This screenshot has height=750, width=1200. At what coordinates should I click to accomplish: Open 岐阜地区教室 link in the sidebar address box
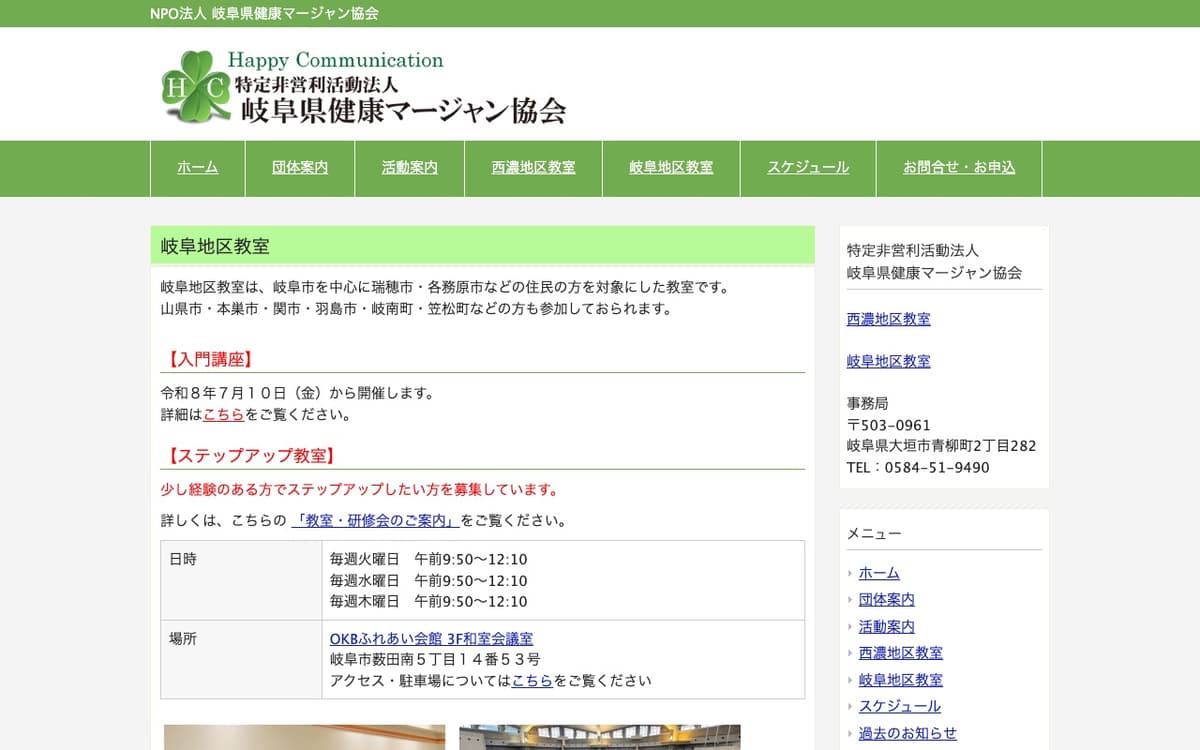click(889, 361)
